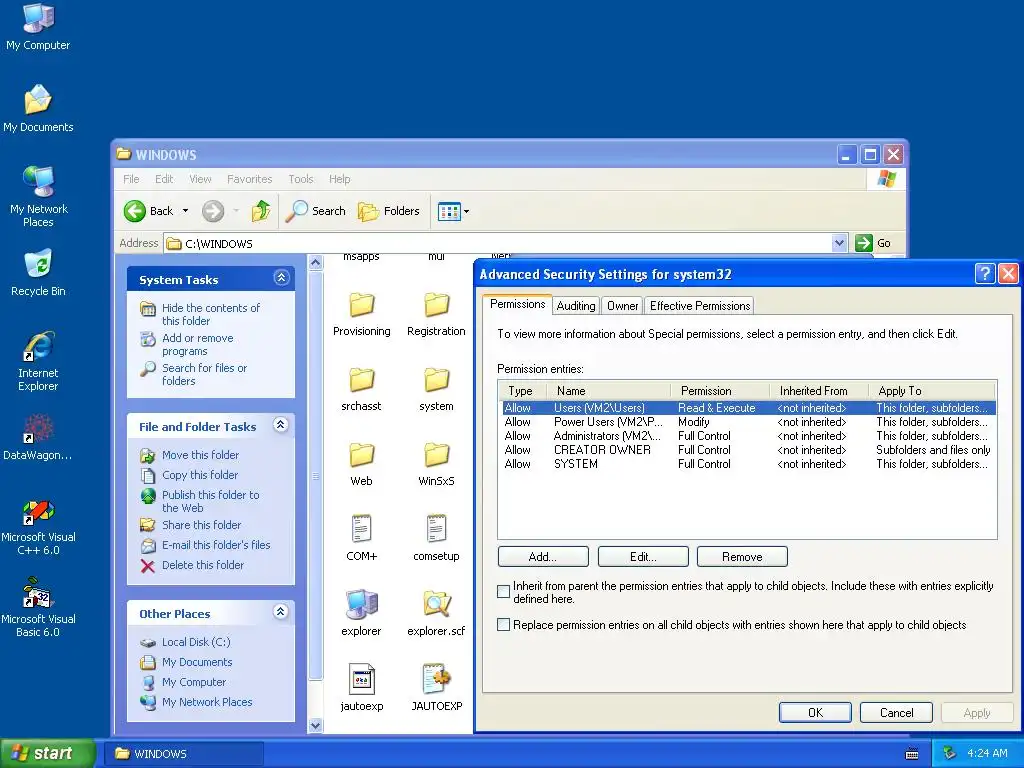
Task: Select the explorer.scf file
Action: point(436,614)
